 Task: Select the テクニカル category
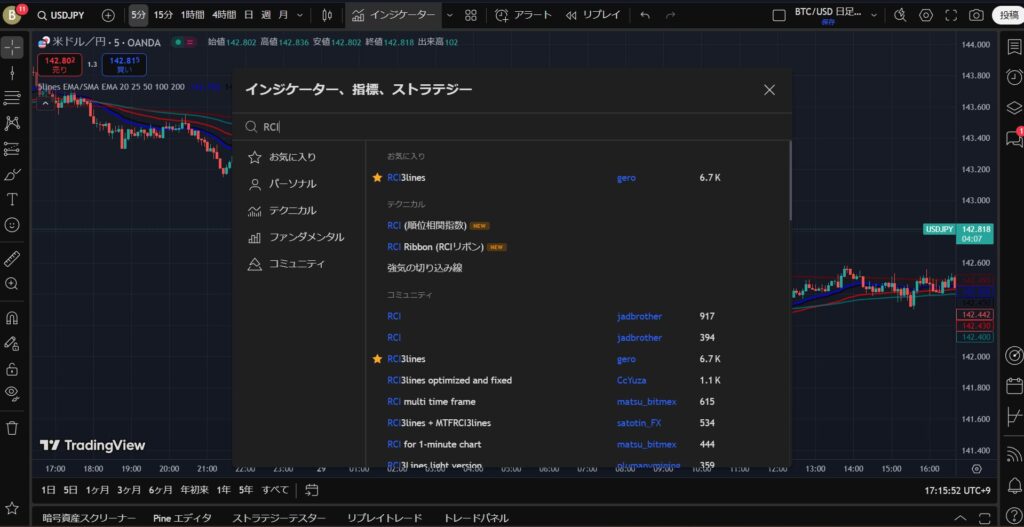293,210
